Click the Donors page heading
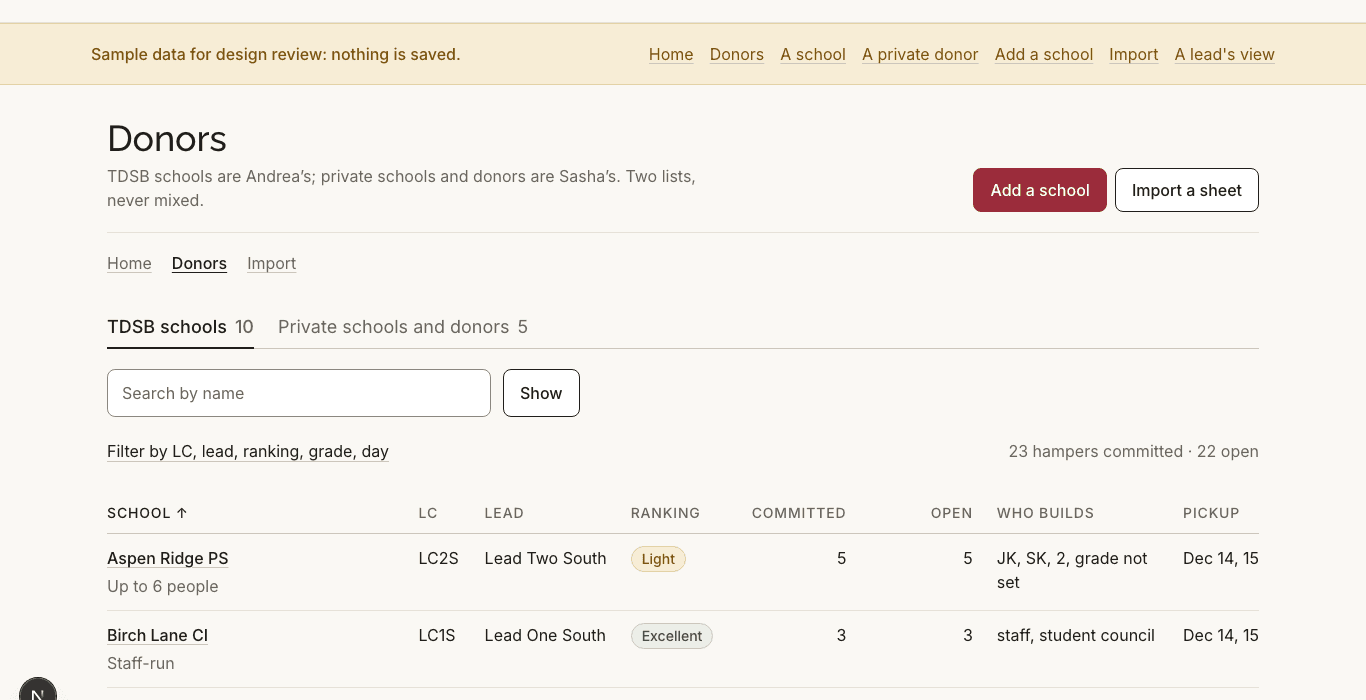The image size is (1366, 700). coord(167,139)
